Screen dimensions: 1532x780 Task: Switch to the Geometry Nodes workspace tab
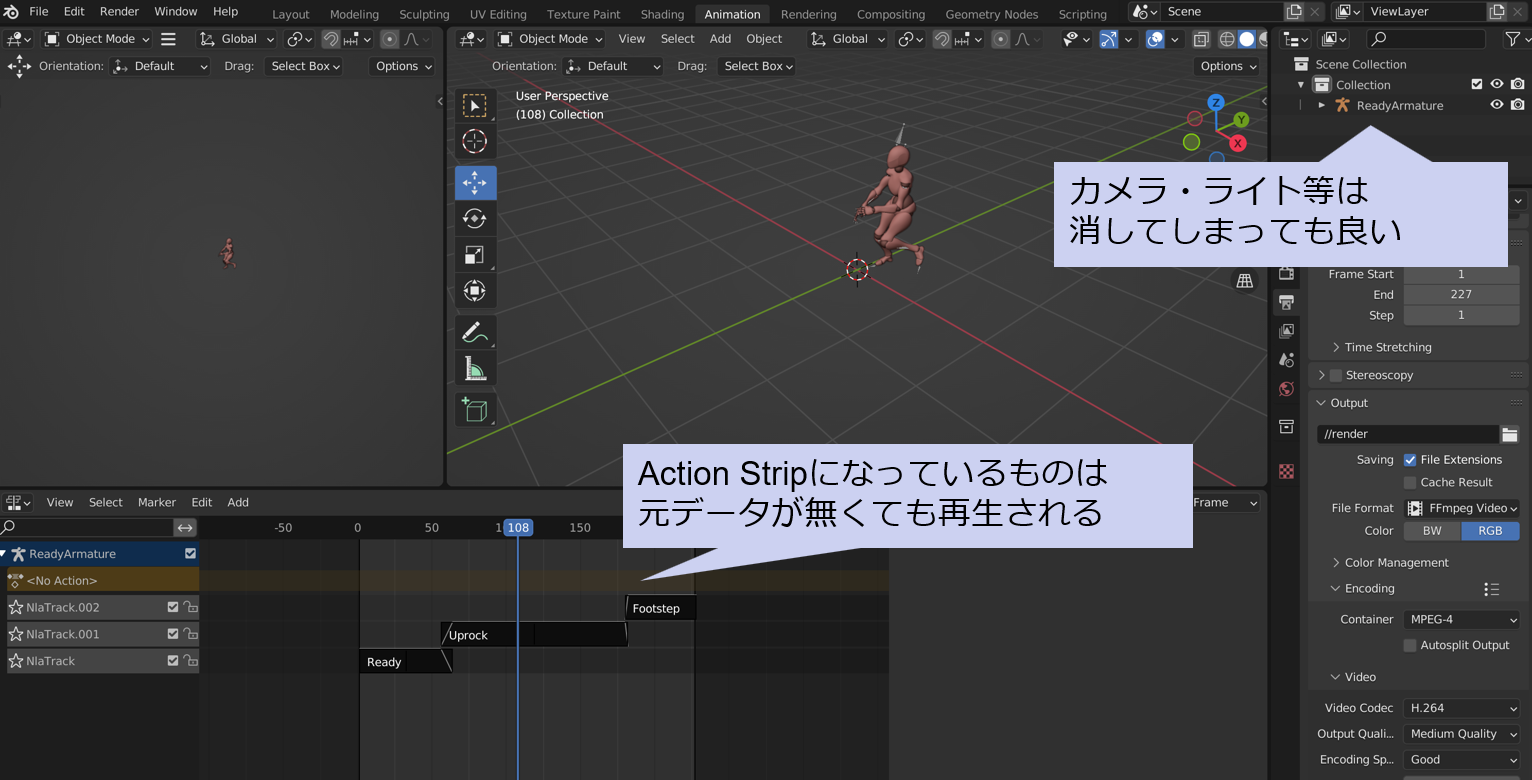pos(991,14)
